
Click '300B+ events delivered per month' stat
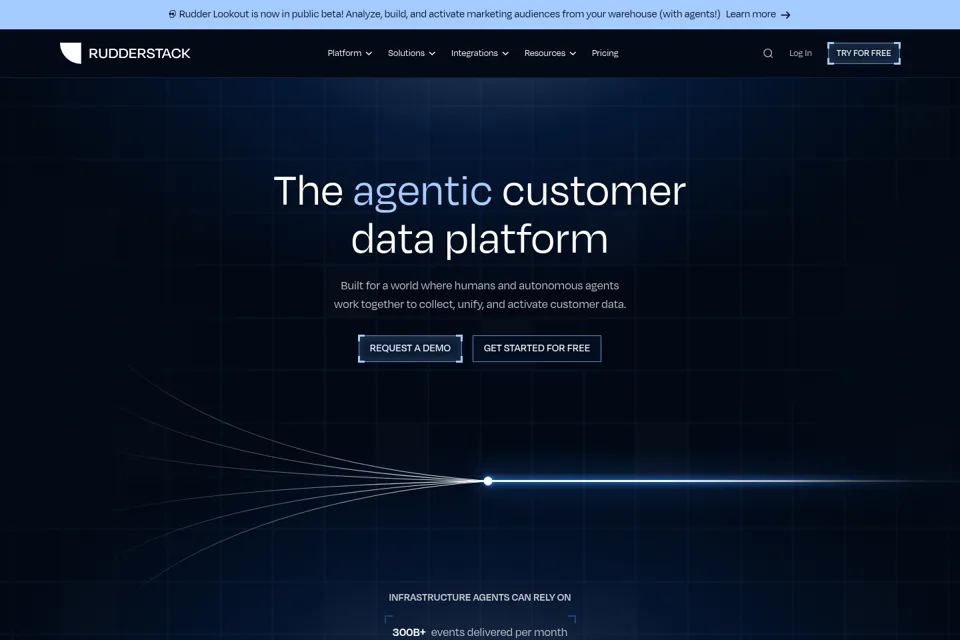tap(480, 632)
